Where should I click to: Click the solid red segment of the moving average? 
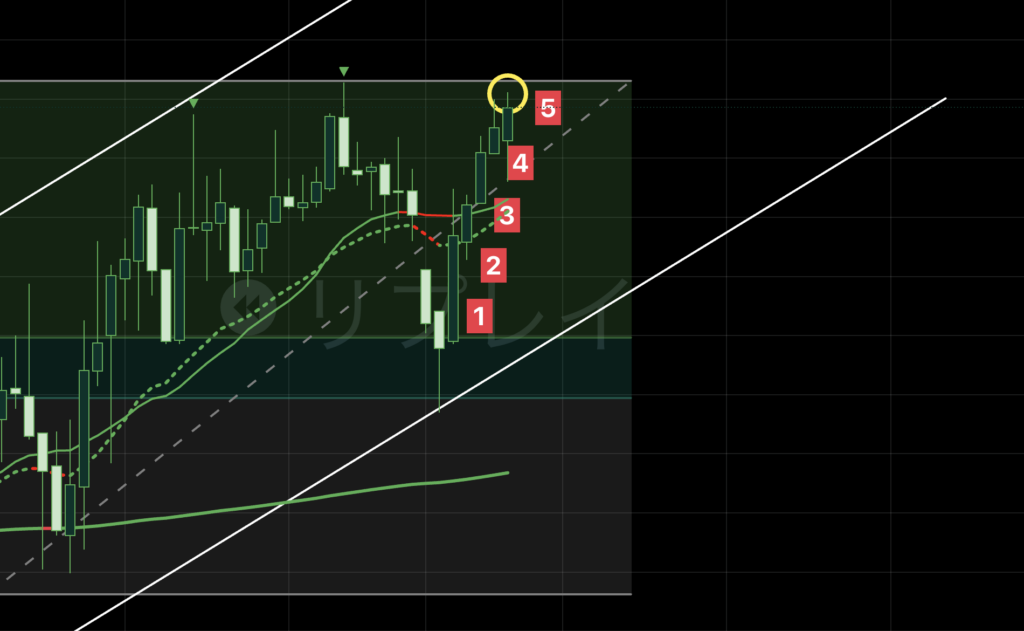point(426,214)
